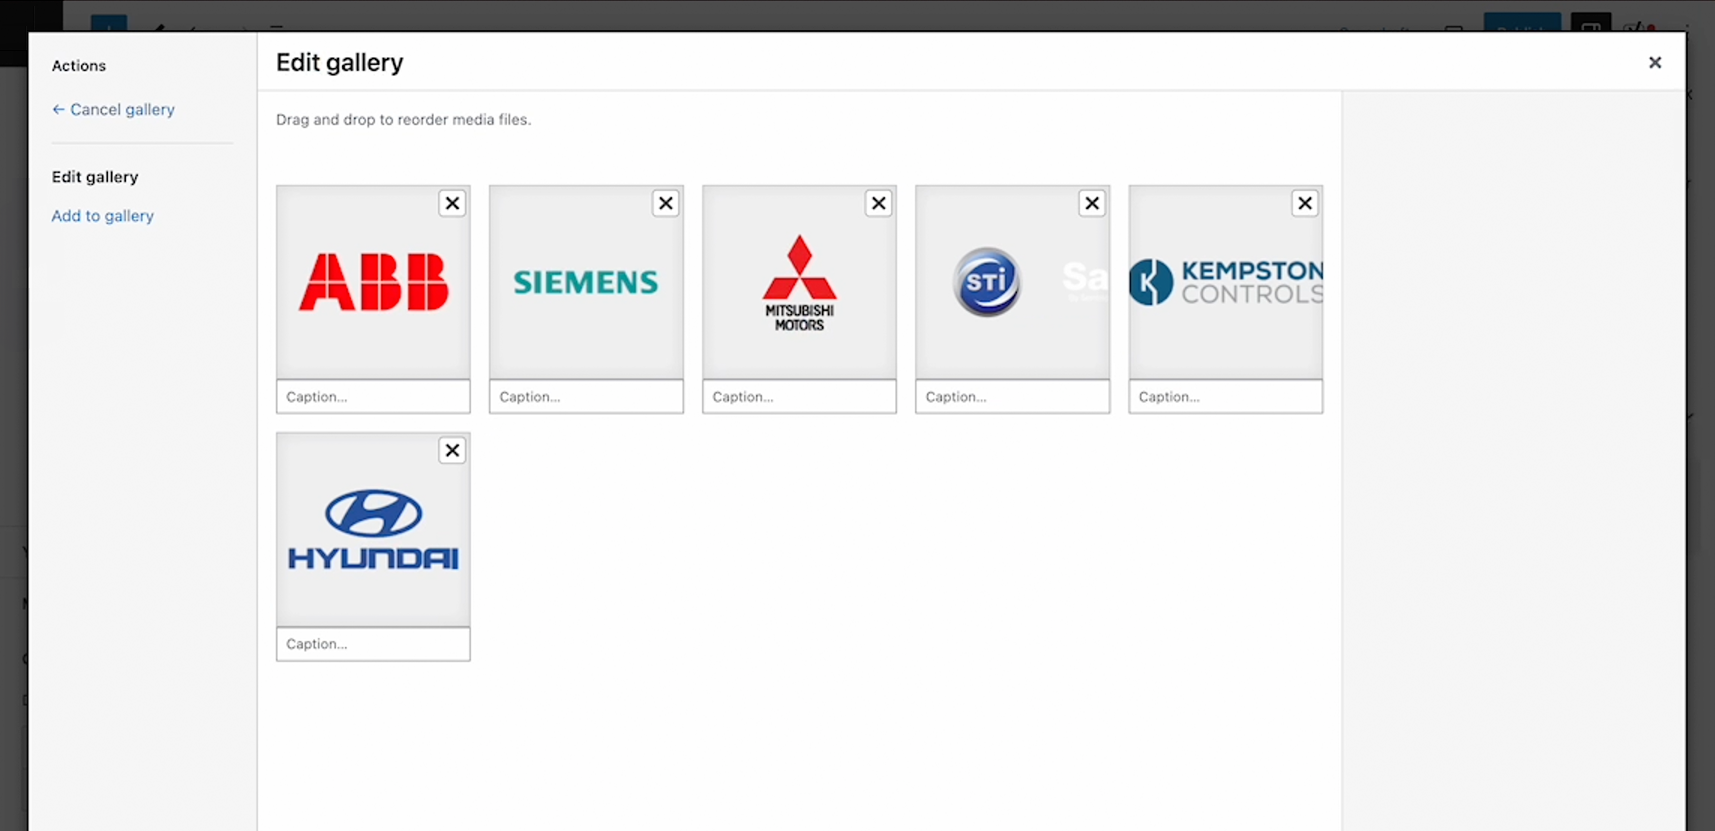Viewport: 1715px width, 831px height.
Task: Select the Hyundai logo thumbnail
Action: 373,529
